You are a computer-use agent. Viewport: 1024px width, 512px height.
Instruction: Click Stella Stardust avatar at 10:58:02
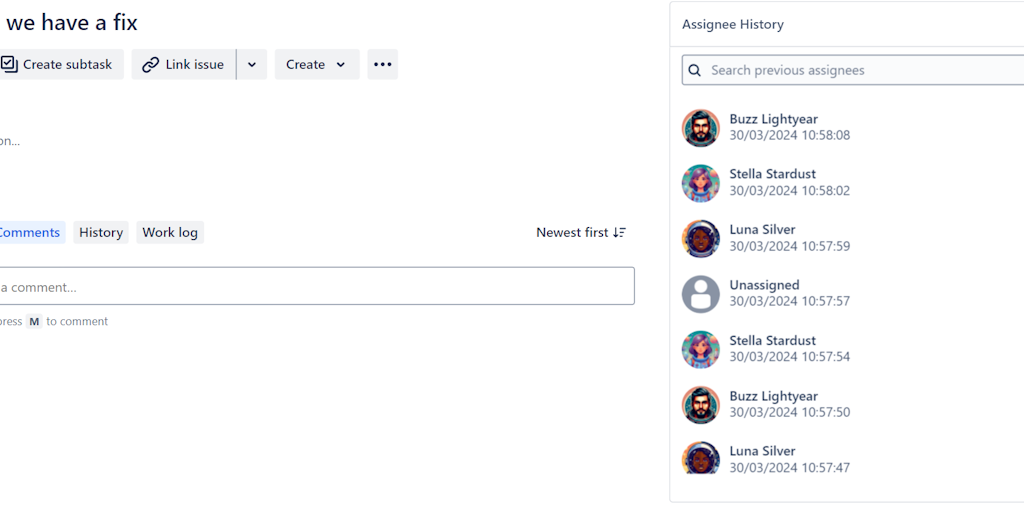pyautogui.click(x=701, y=183)
